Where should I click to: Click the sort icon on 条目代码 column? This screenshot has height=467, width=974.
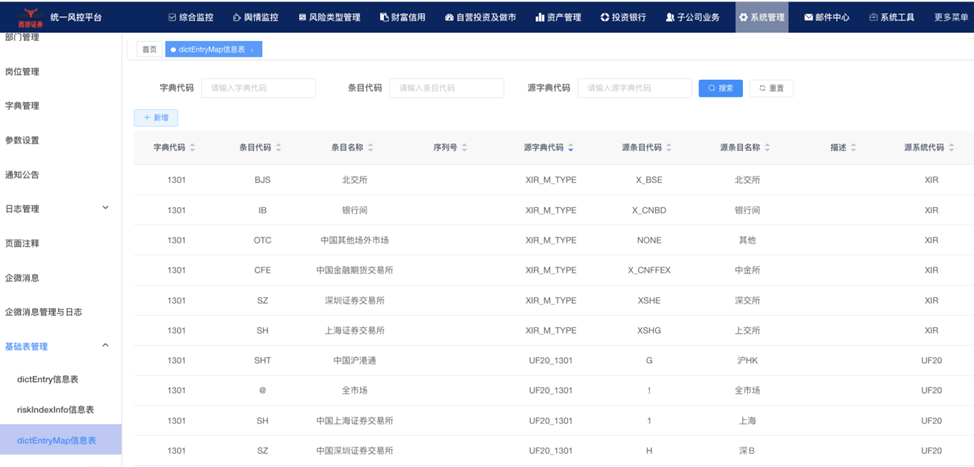coord(279,148)
